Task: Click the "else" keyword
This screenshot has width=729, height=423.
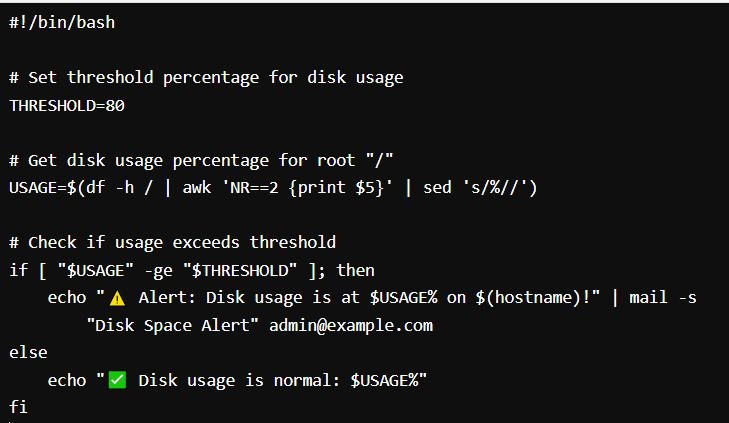Action: click(x=28, y=352)
